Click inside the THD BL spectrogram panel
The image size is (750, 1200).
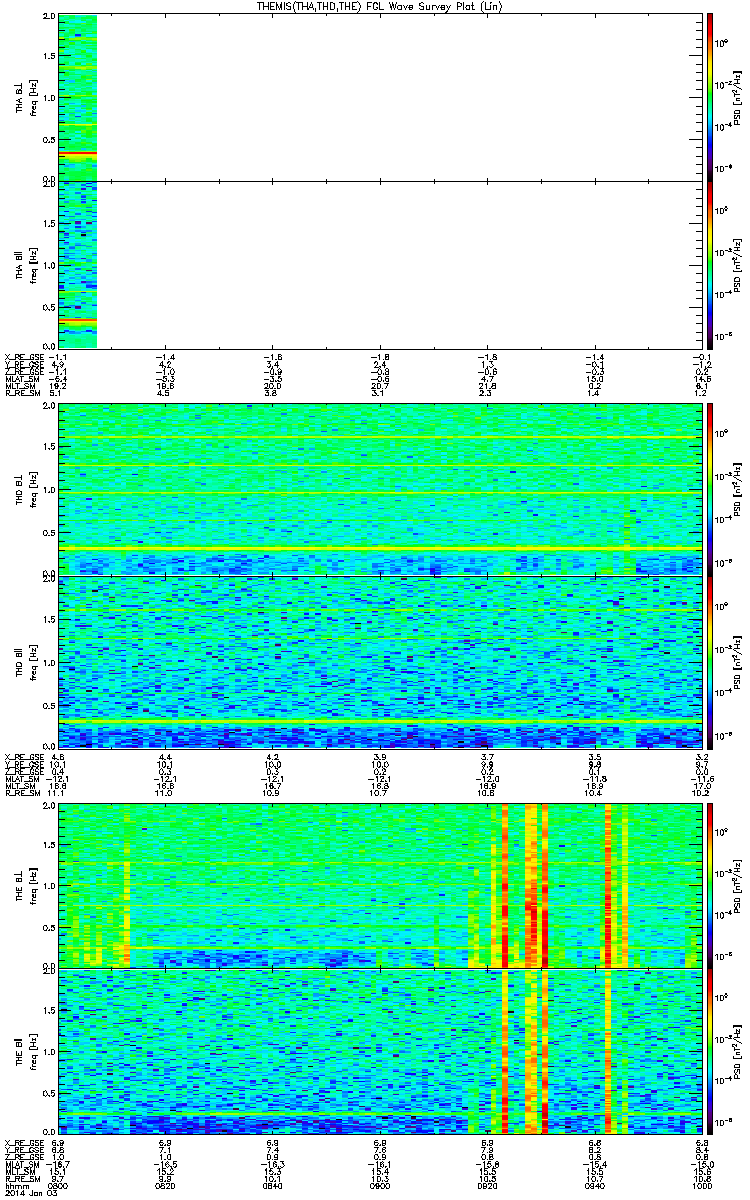[380, 489]
